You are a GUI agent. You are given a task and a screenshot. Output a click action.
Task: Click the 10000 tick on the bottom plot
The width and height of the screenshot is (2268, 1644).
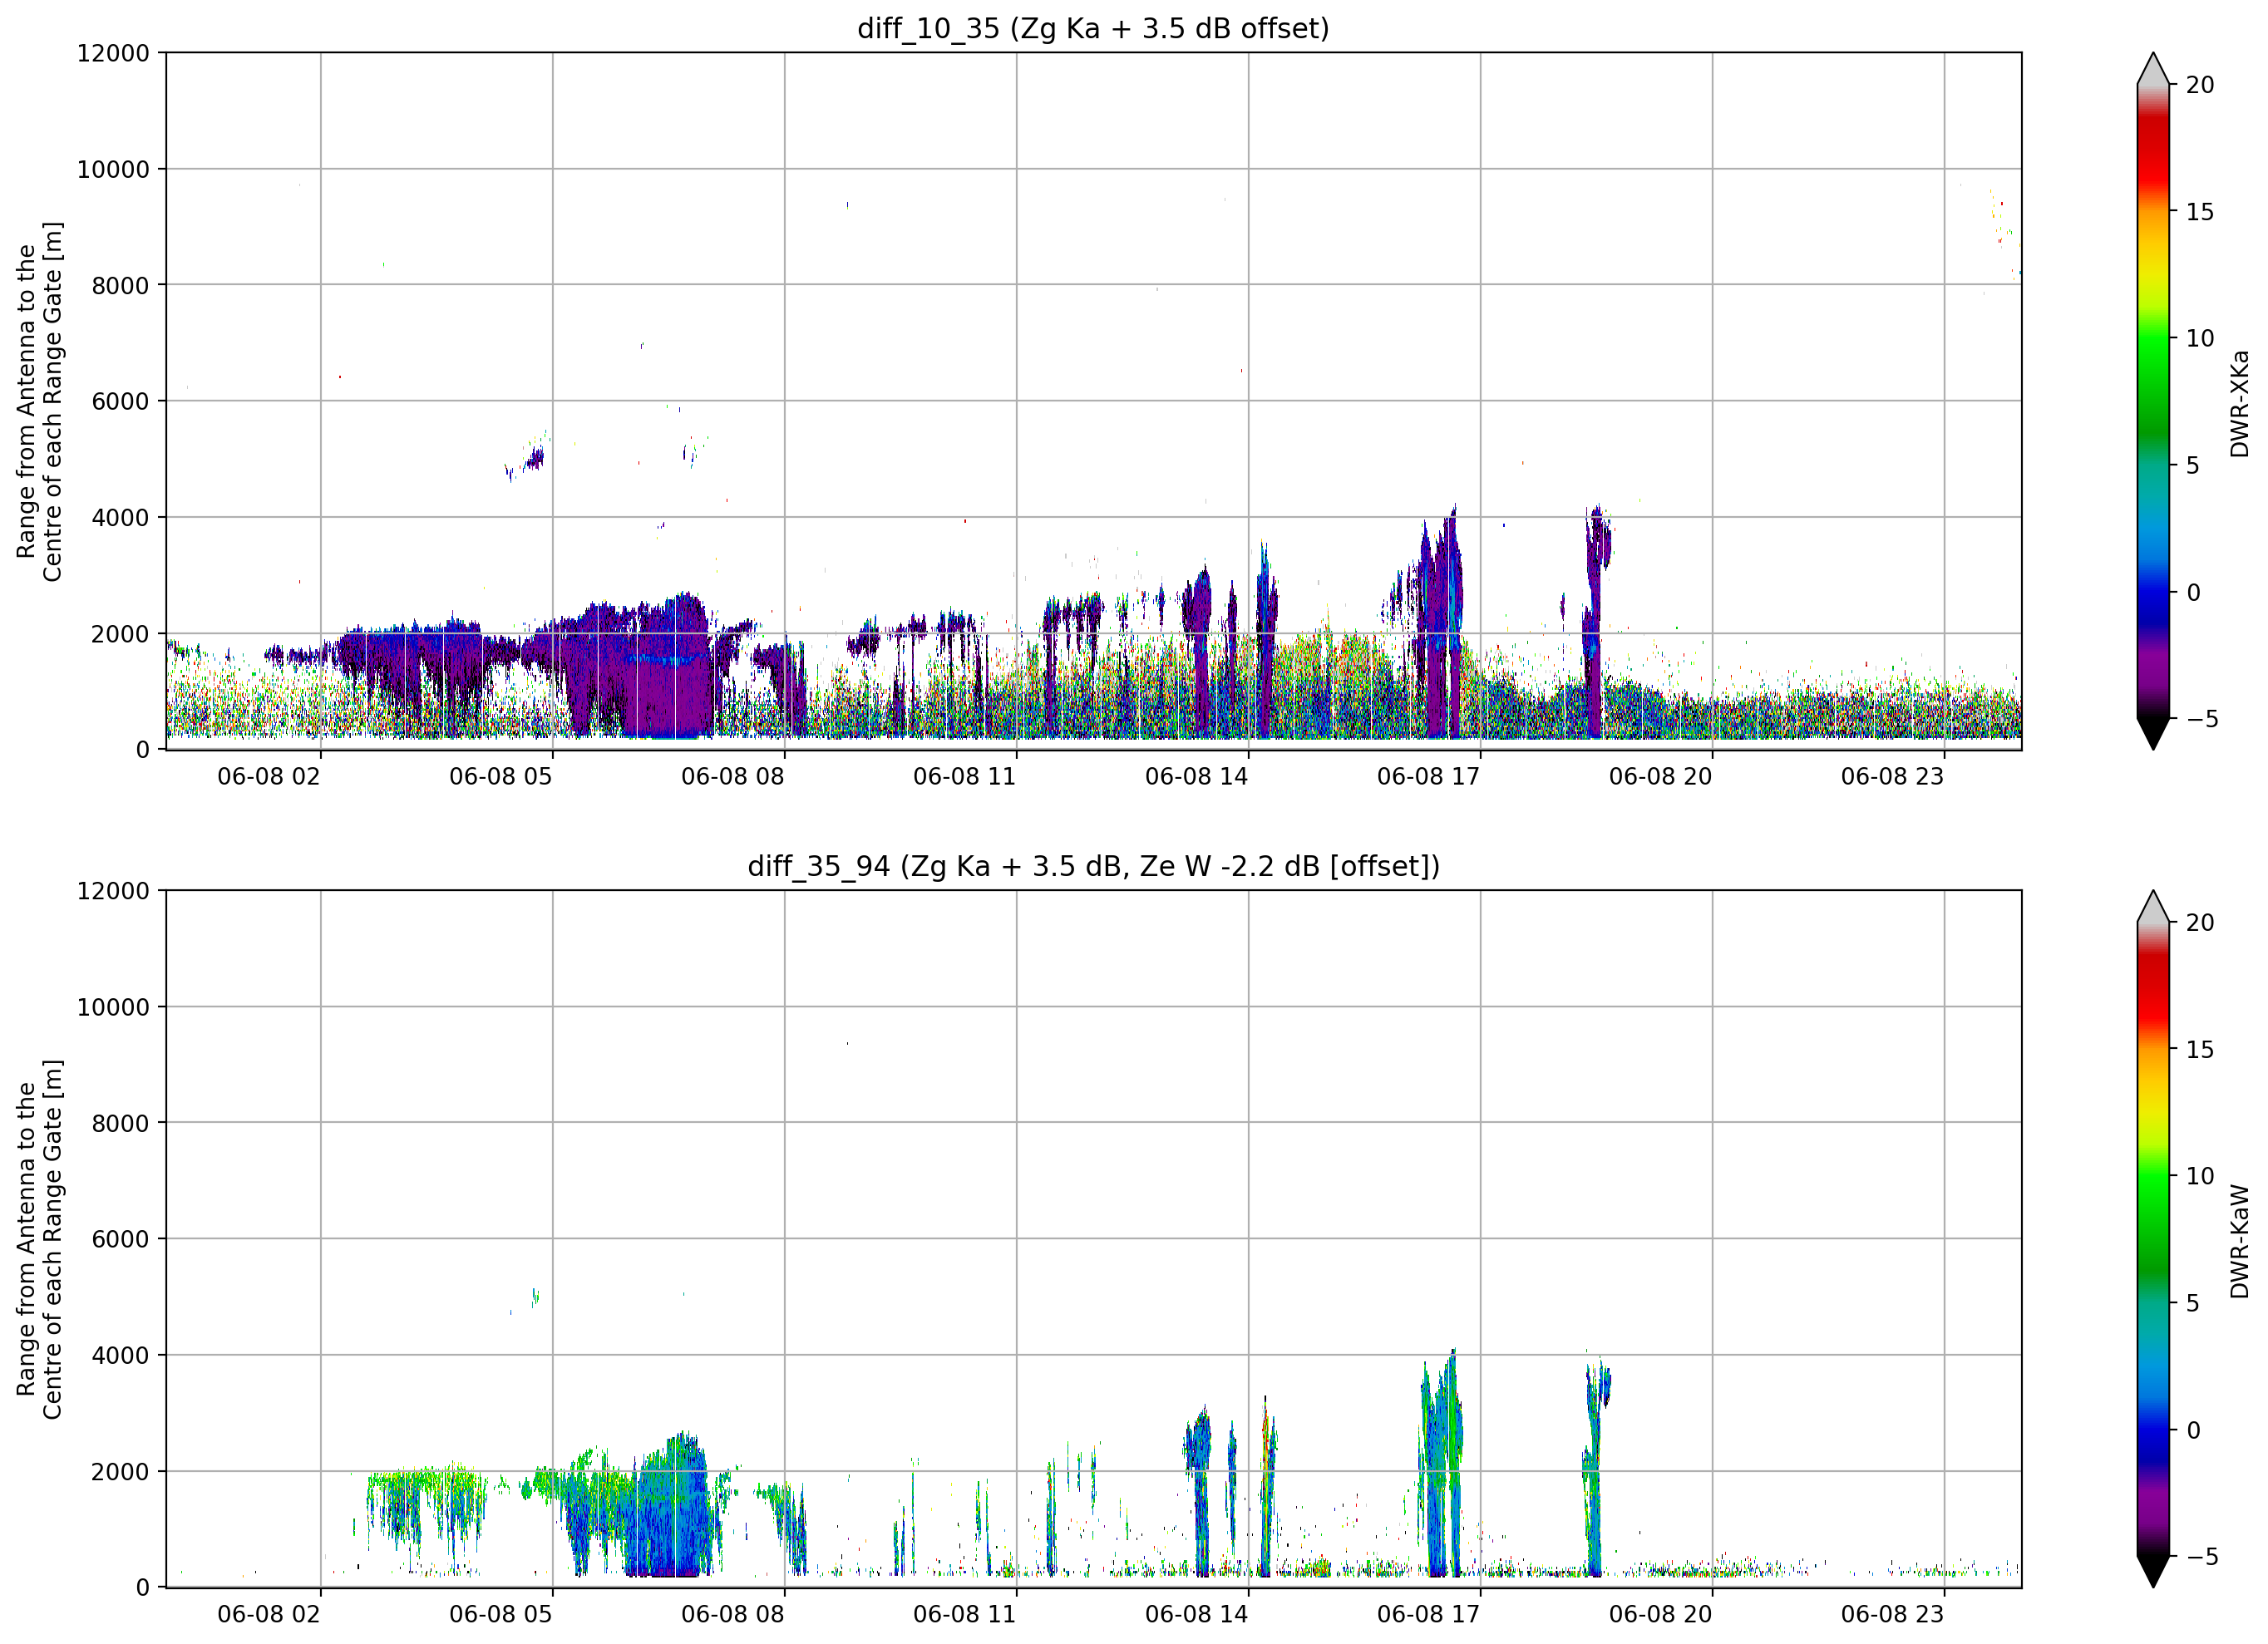[113, 1008]
